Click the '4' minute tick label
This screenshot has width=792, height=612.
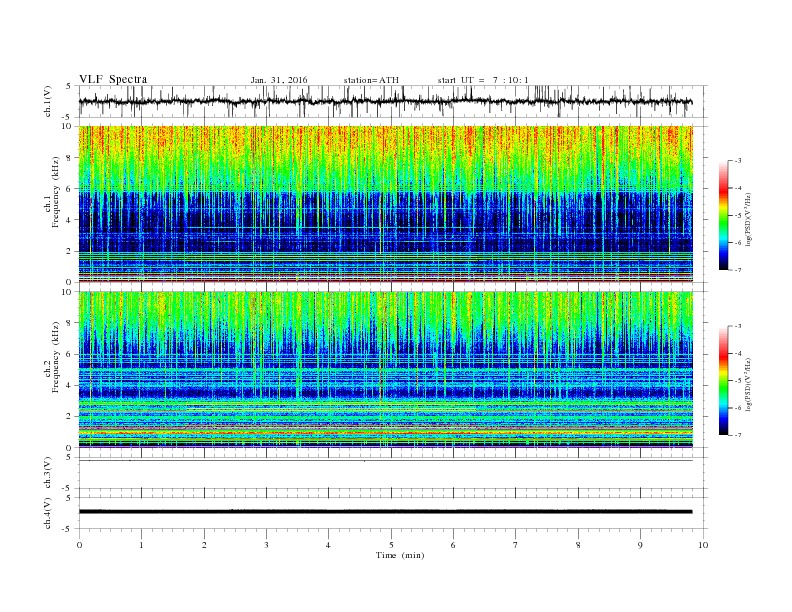[328, 545]
